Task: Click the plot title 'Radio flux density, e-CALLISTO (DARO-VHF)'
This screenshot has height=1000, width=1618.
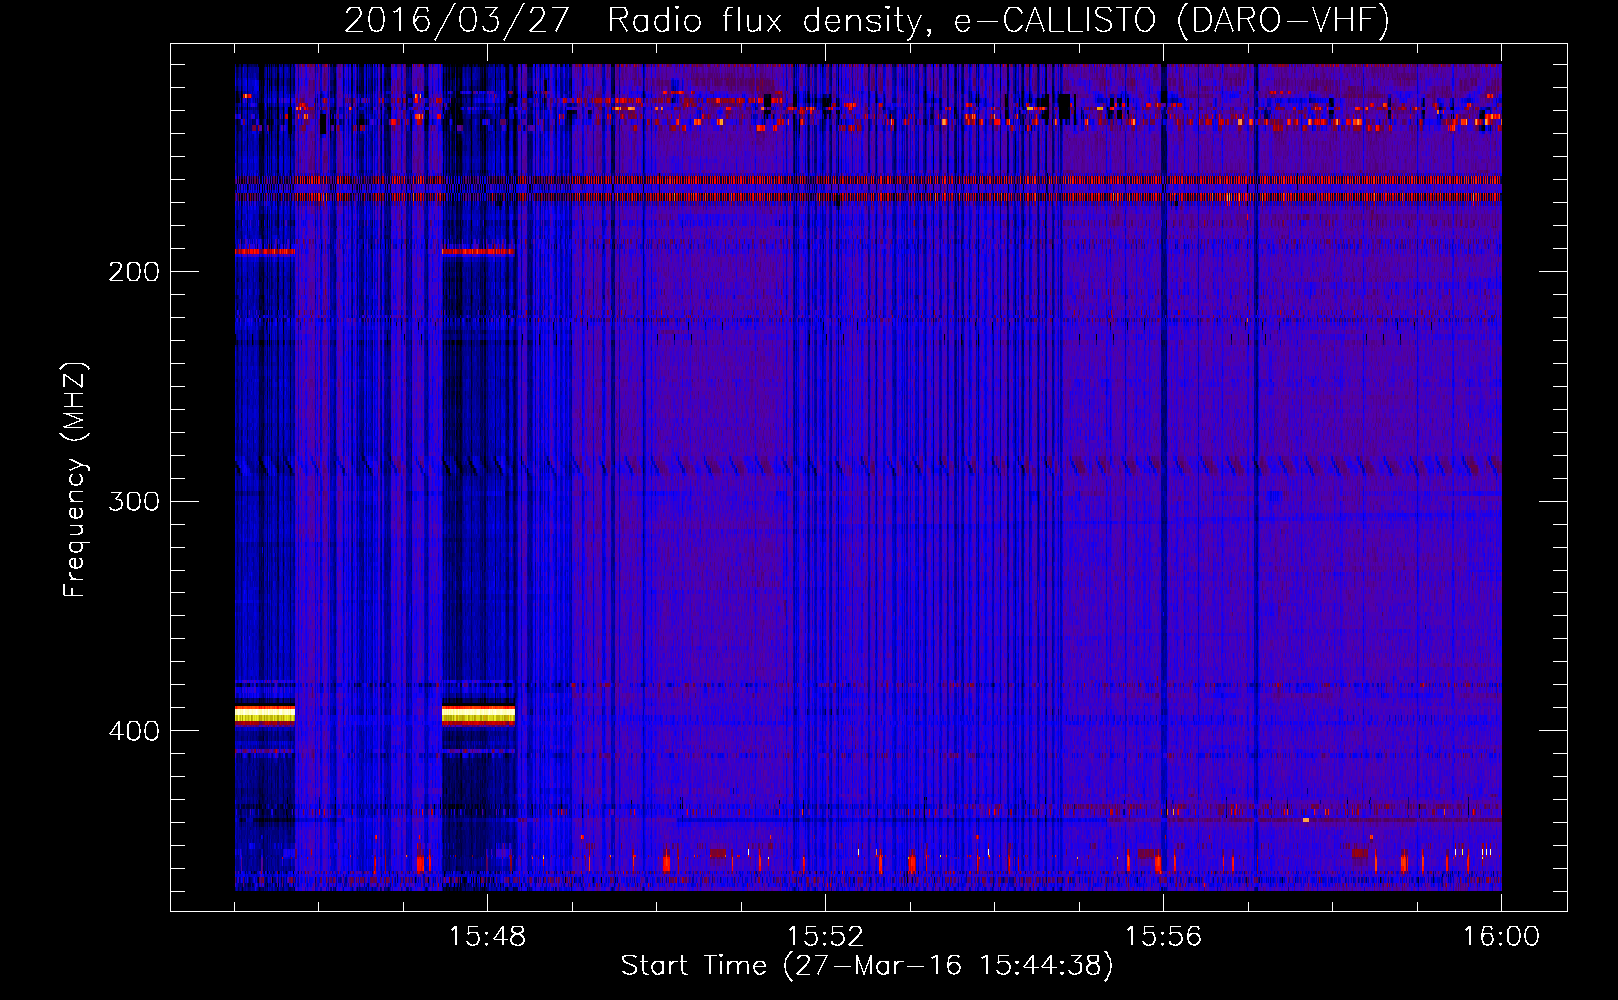Action: click(x=998, y=20)
